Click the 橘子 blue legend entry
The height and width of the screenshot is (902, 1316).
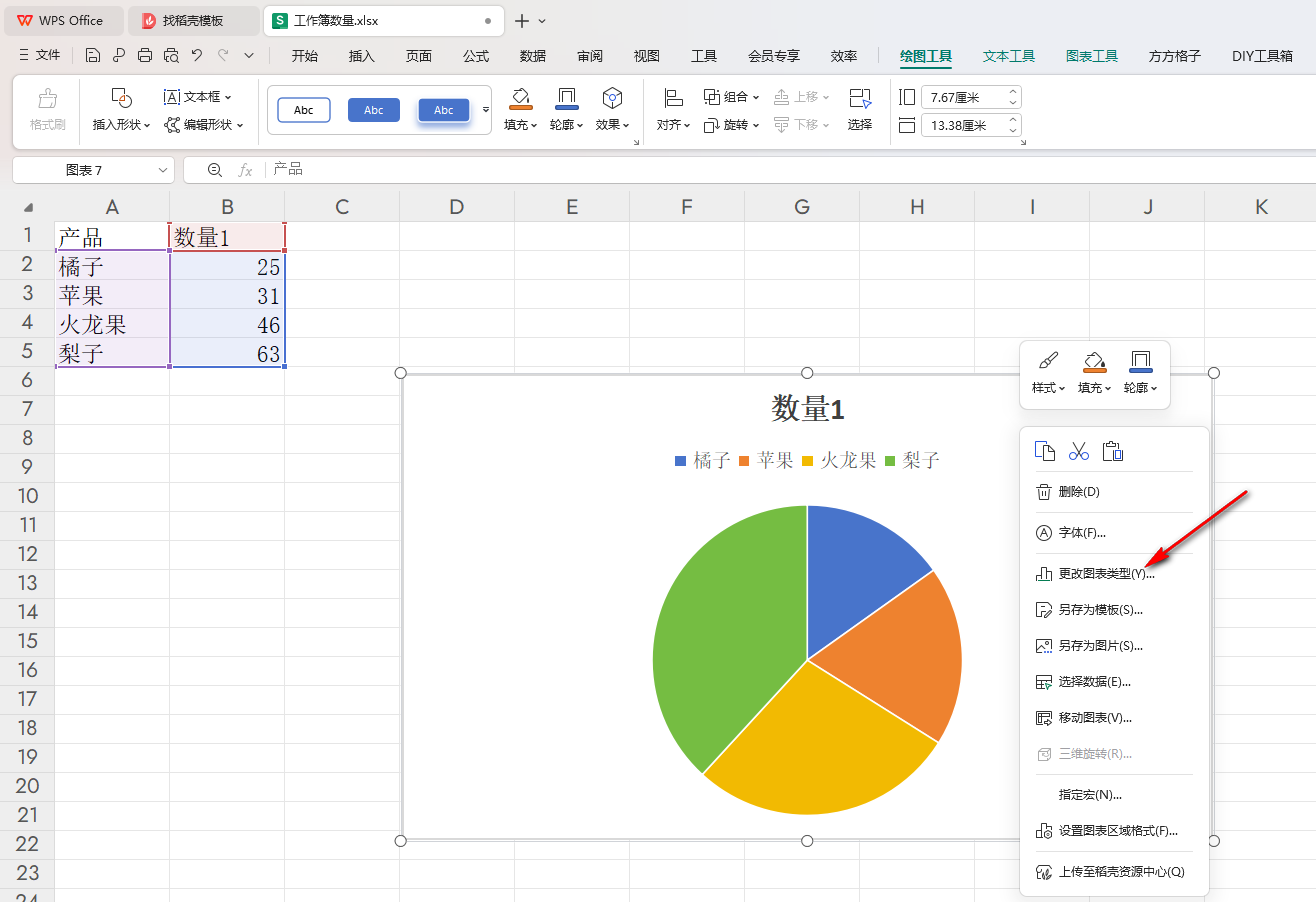(703, 461)
